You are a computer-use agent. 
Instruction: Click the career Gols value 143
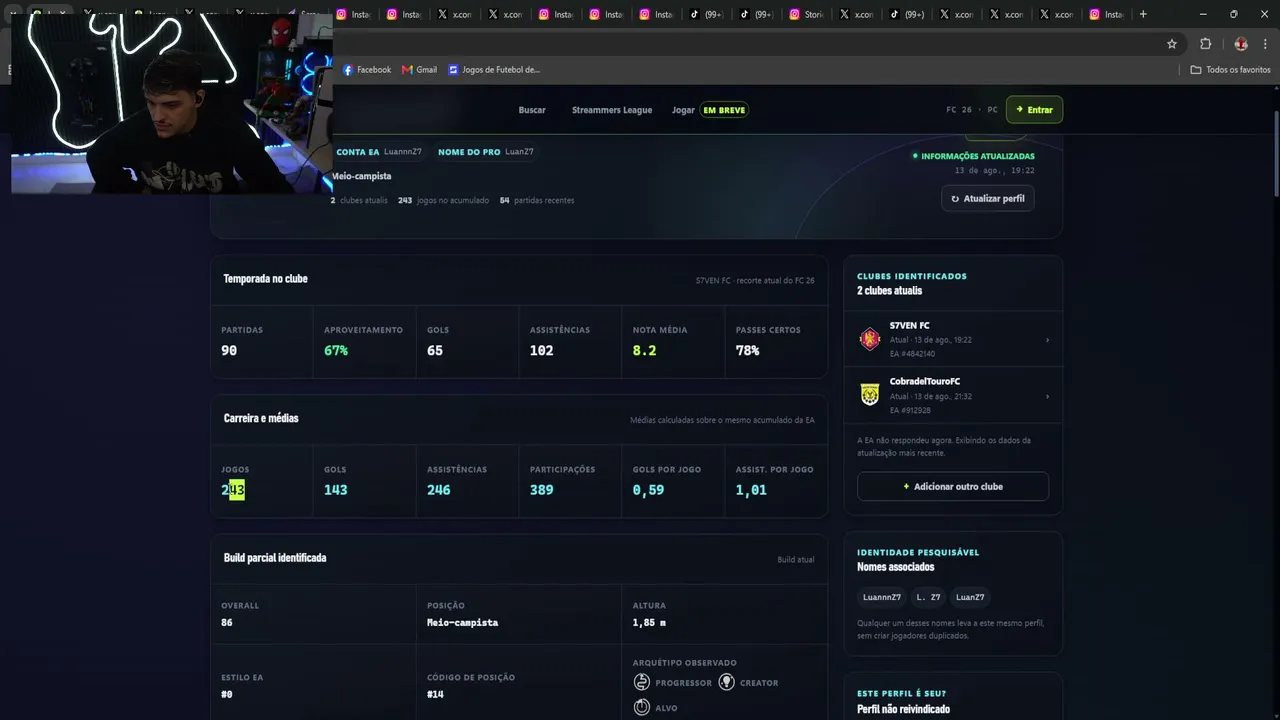tap(336, 490)
